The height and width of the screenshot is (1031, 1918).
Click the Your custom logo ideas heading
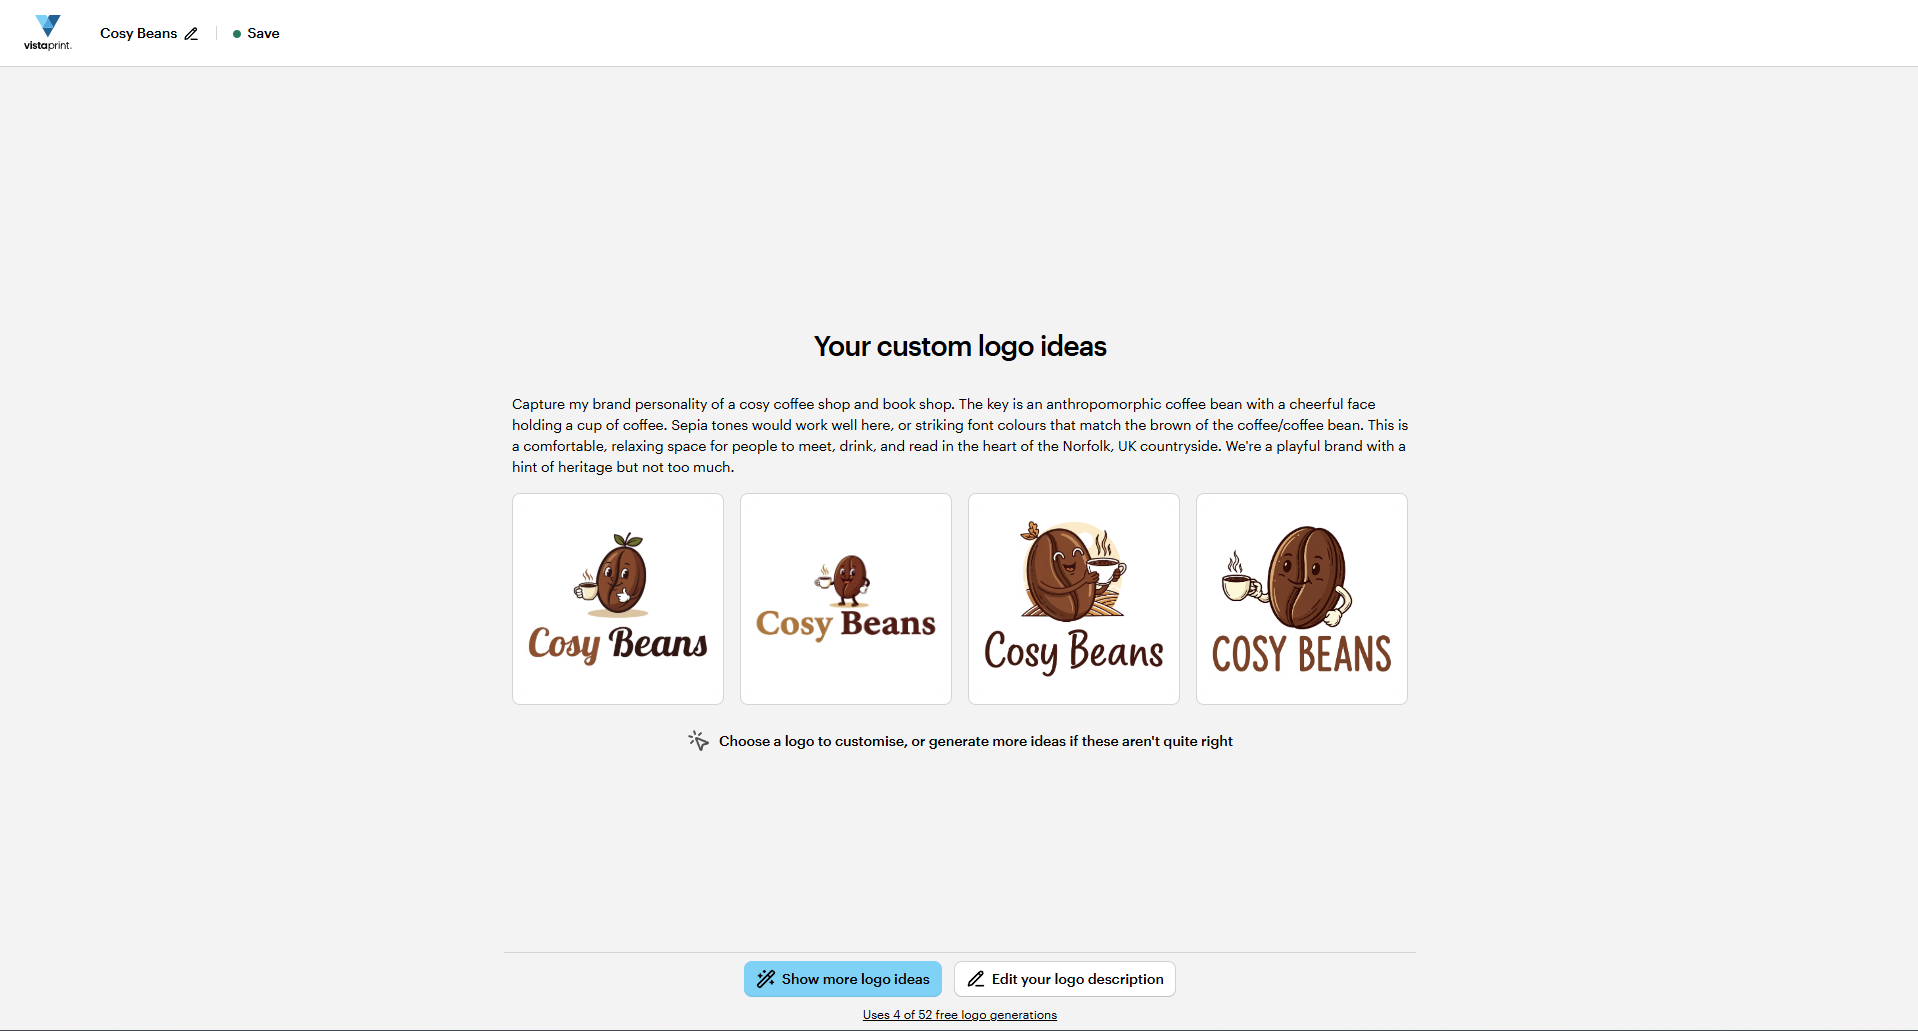point(959,345)
